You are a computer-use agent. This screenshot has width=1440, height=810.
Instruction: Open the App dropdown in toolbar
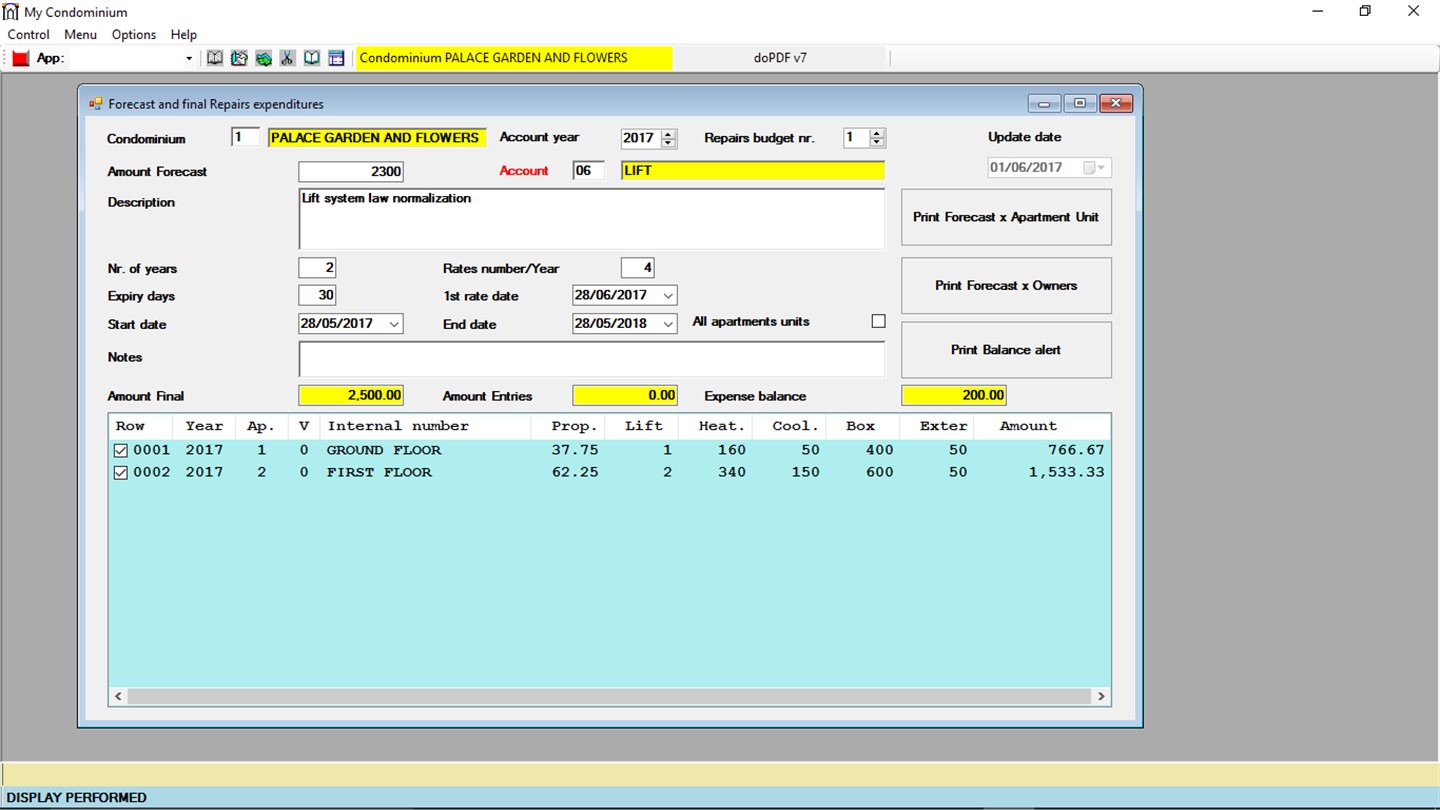tap(189, 58)
